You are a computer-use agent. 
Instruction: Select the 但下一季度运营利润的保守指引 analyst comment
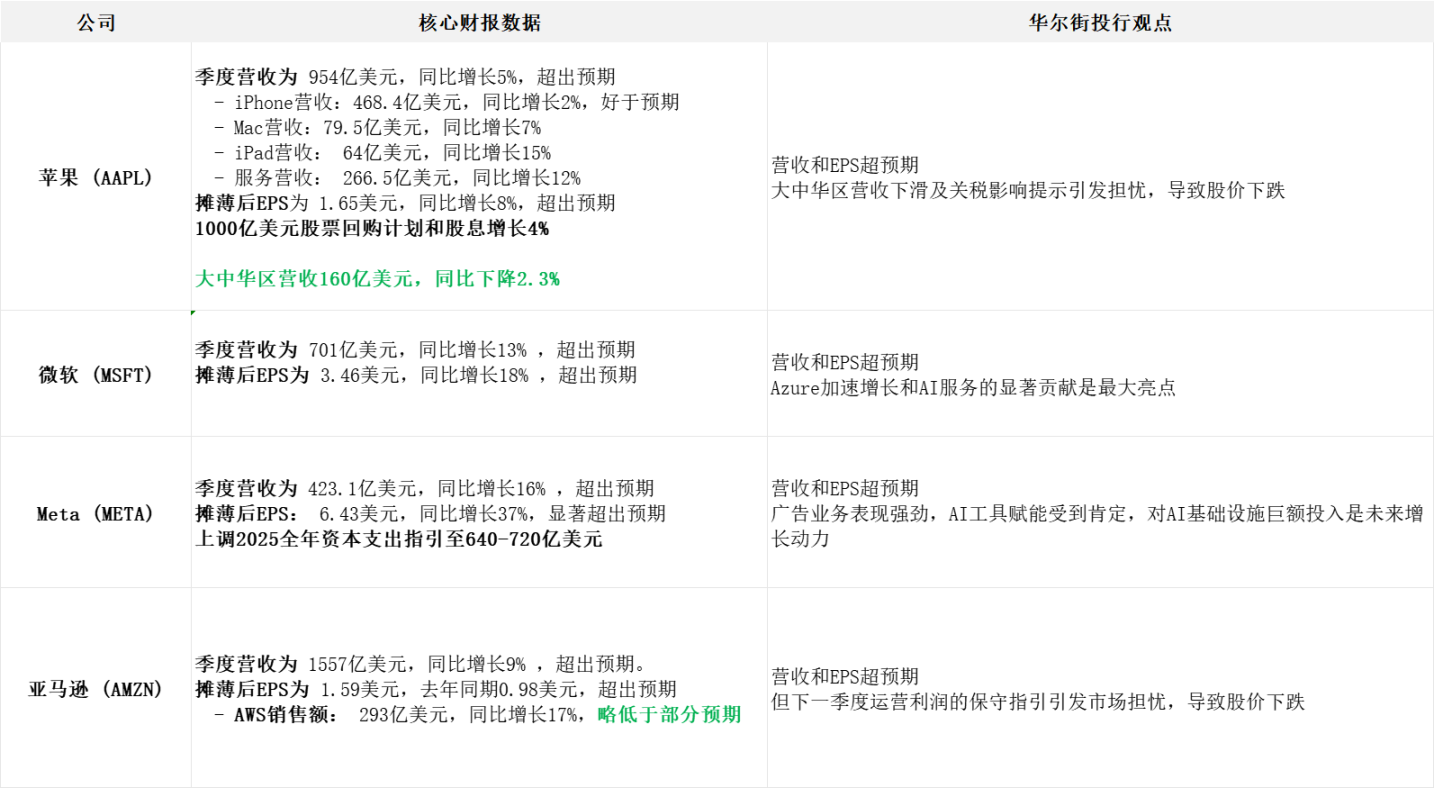click(x=1038, y=702)
